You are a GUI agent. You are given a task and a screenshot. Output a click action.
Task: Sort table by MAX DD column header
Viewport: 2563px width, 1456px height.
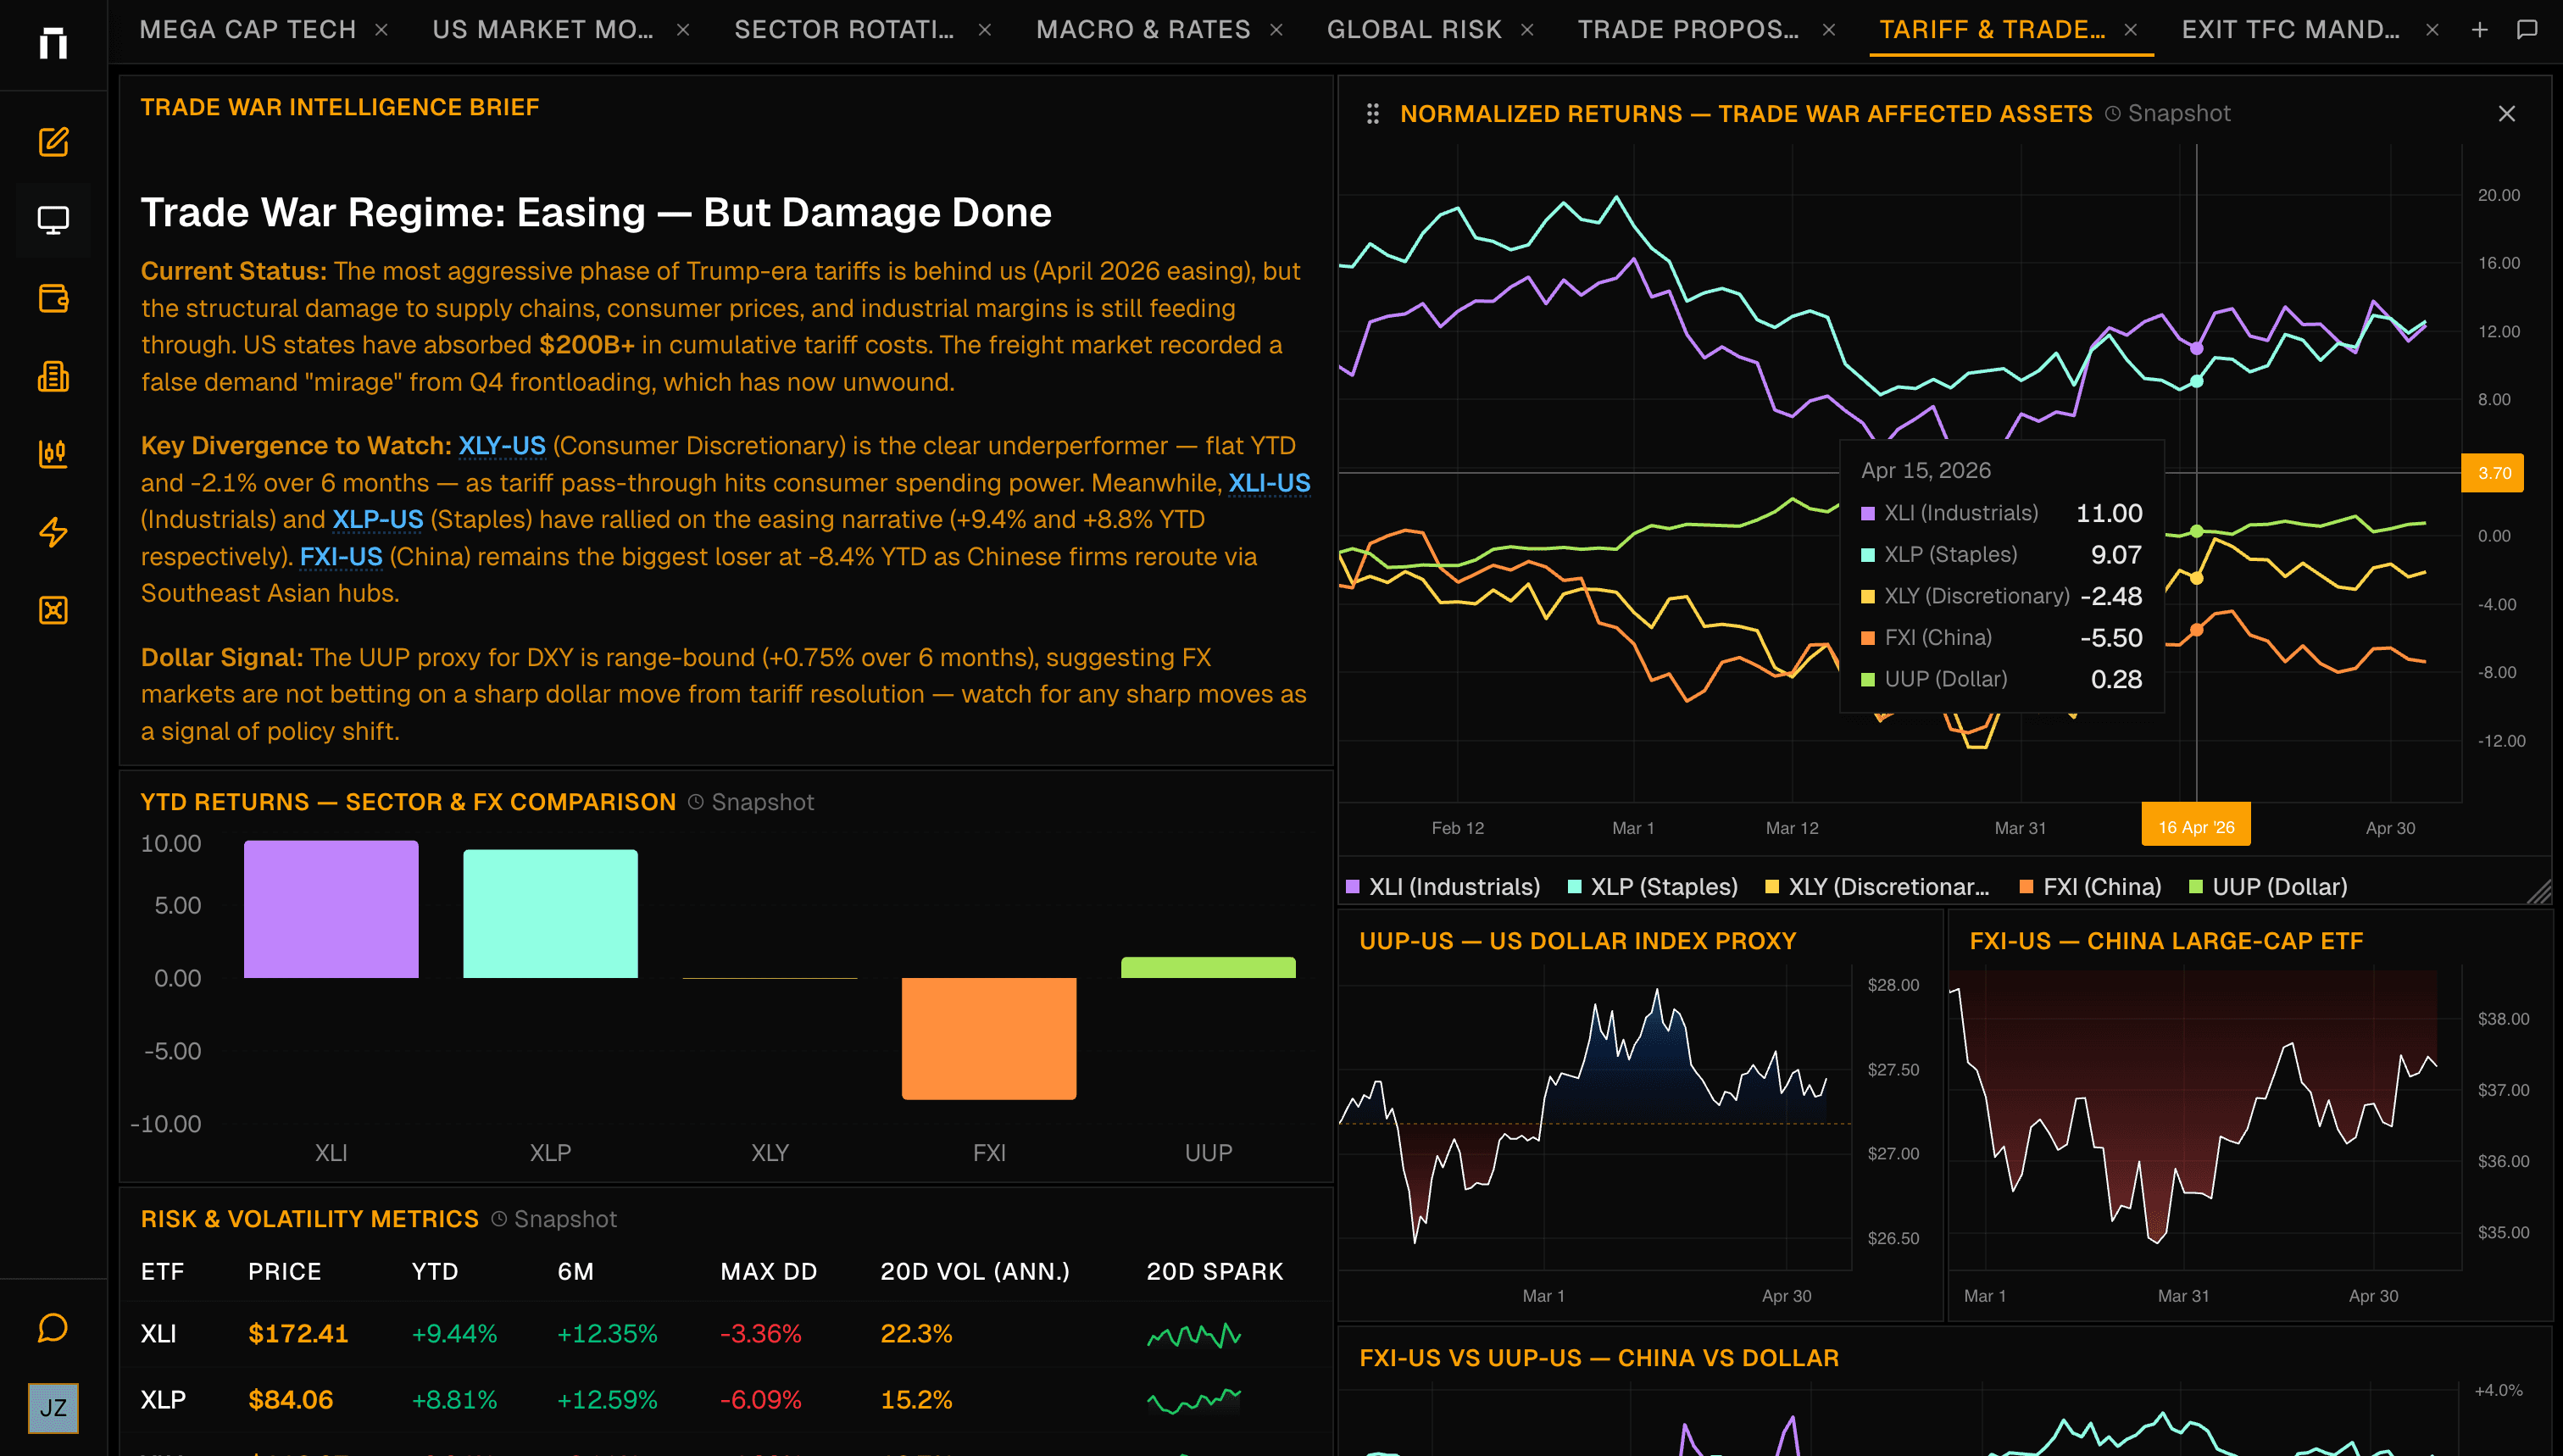click(769, 1272)
